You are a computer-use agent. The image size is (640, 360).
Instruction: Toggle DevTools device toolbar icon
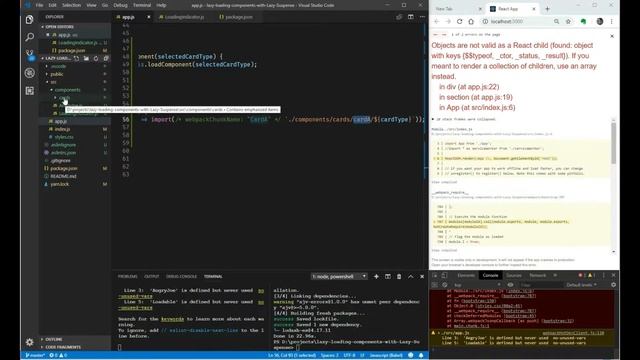pyautogui.click(x=444, y=275)
